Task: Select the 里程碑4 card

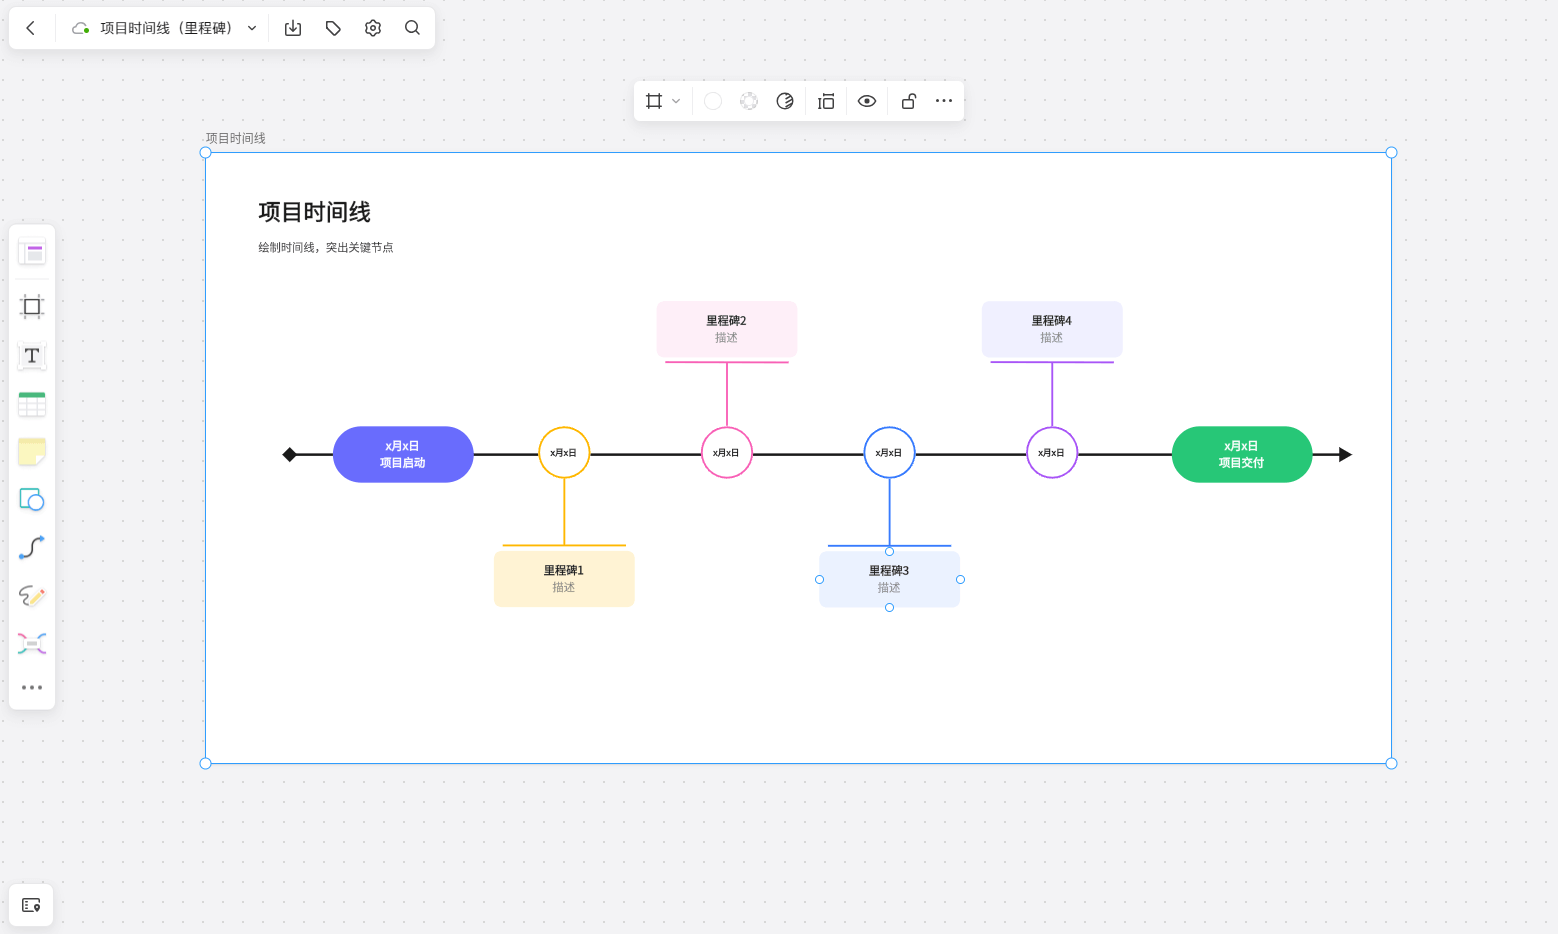Action: (x=1052, y=329)
